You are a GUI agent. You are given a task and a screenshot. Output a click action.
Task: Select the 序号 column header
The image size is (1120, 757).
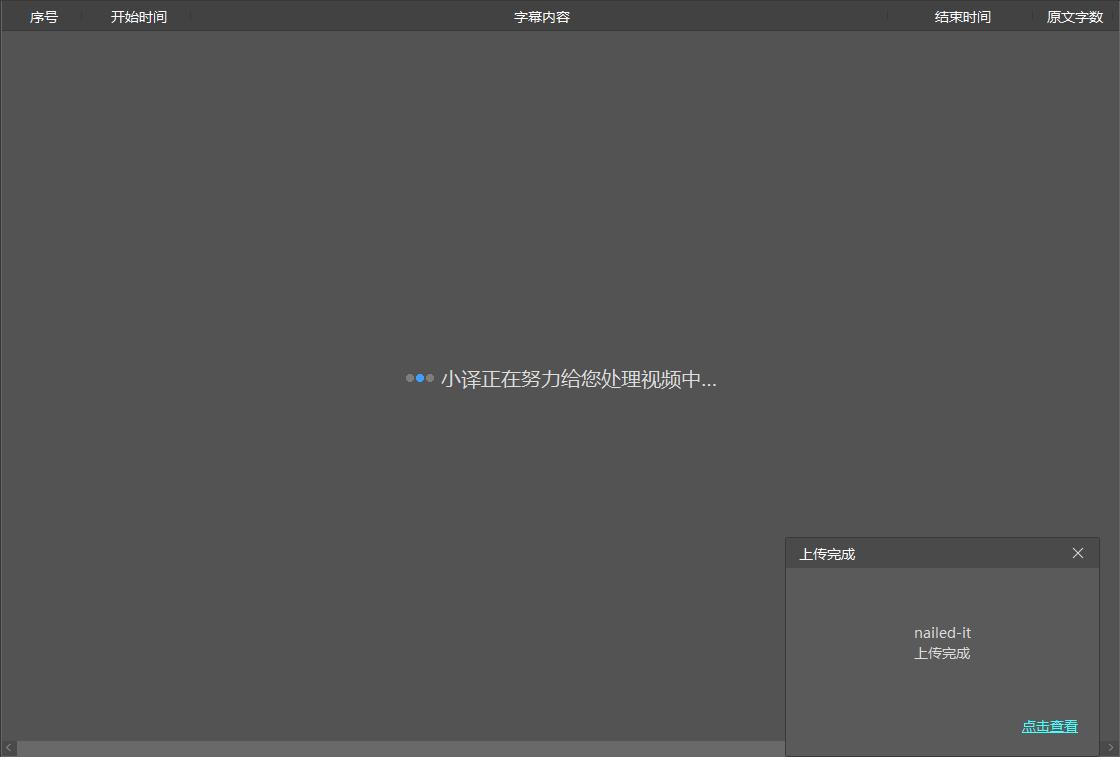click(43, 17)
